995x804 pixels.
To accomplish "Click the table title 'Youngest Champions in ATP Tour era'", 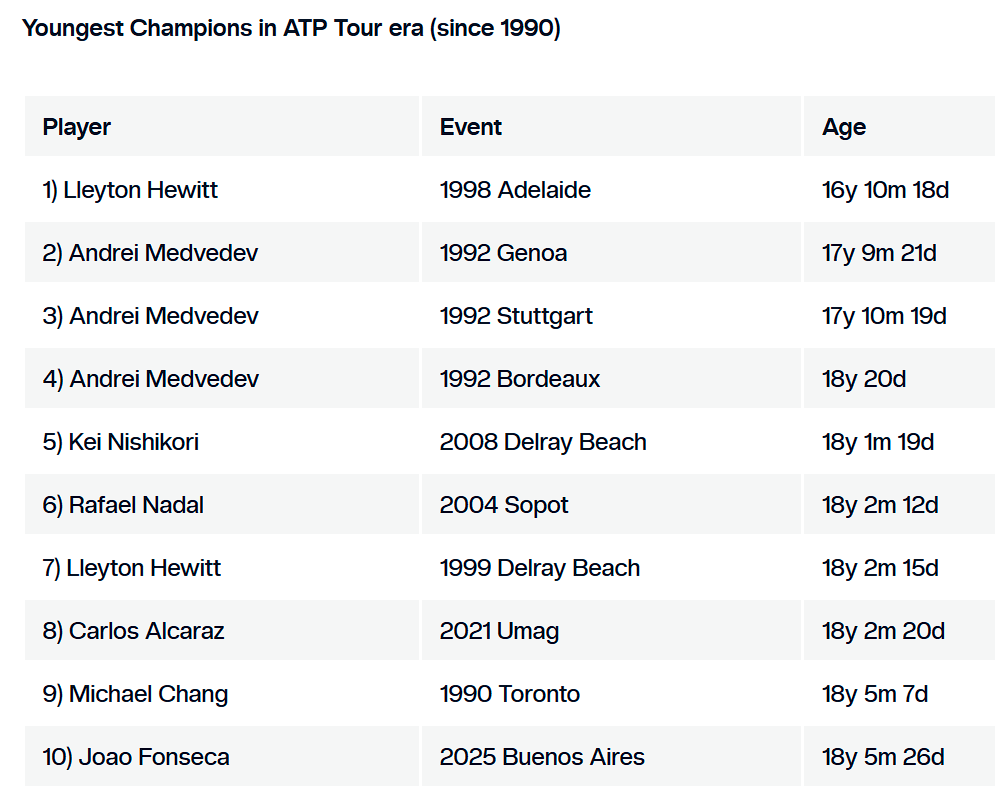I will 291,28.
